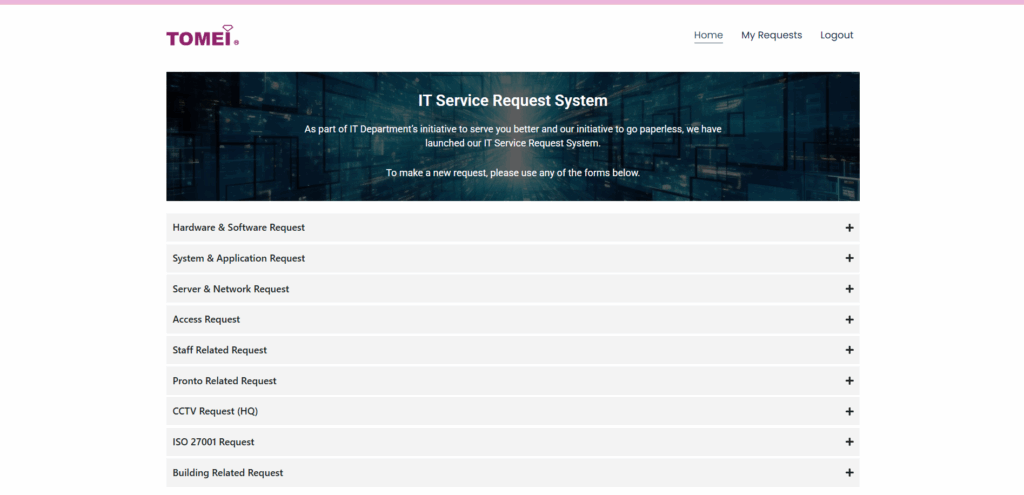Click the plus icon for Hardware & Software Request
1024x495 pixels.
pyautogui.click(x=849, y=228)
